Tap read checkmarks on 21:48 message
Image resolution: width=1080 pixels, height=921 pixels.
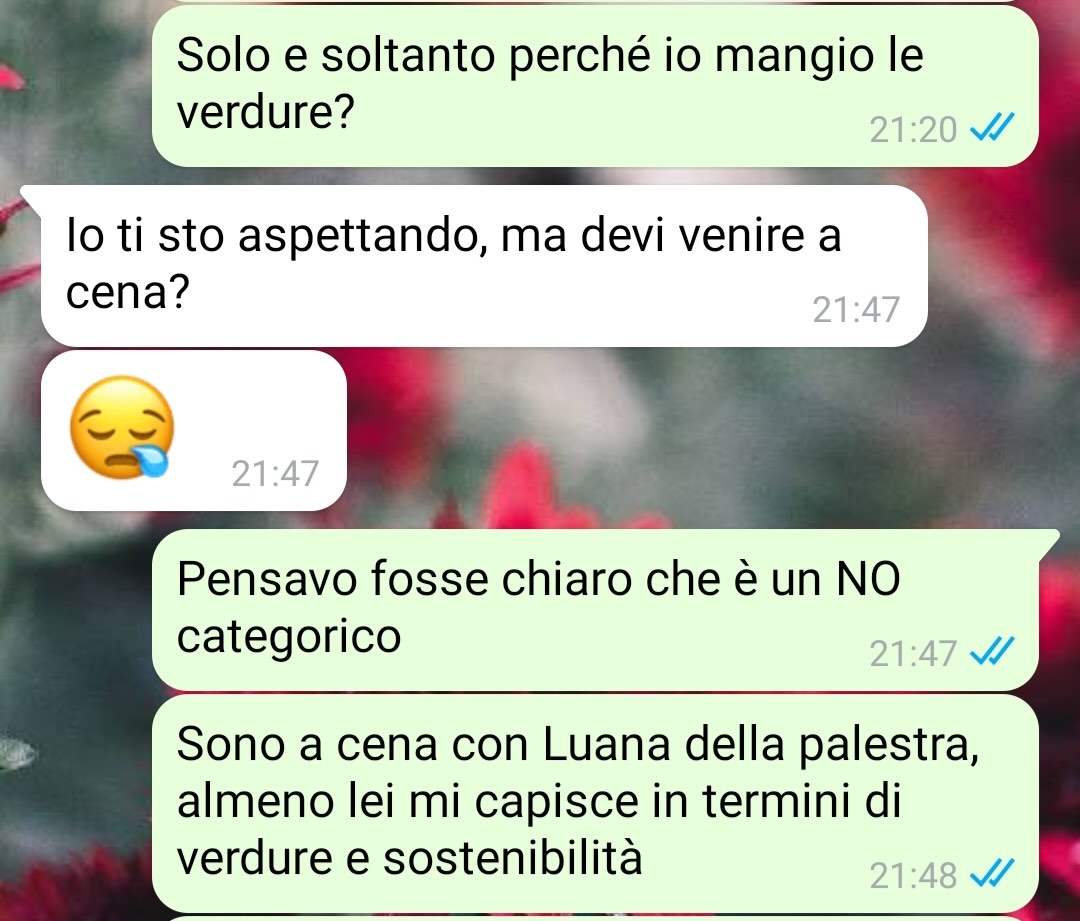point(992,873)
